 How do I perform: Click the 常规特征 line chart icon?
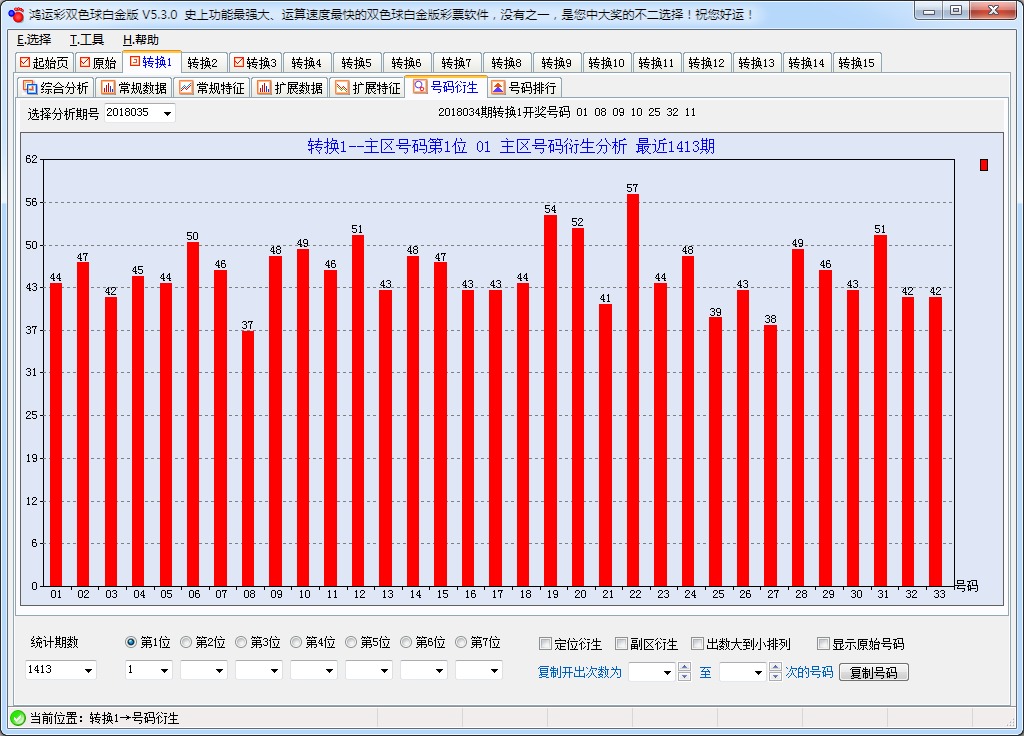point(185,88)
